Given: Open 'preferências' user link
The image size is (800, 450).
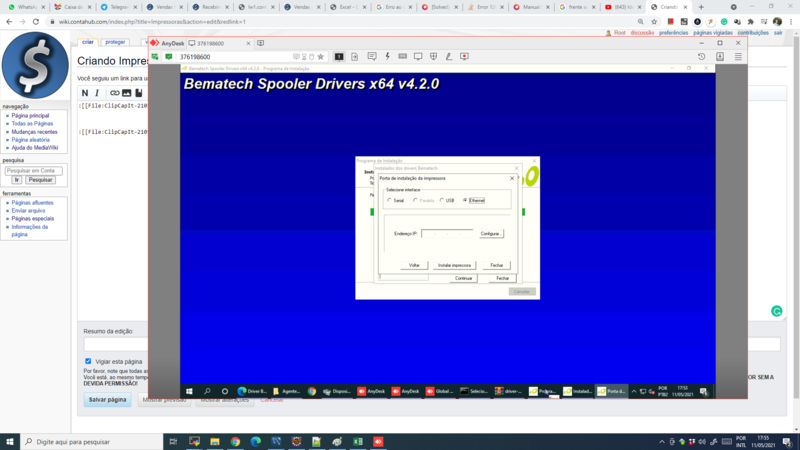Looking at the screenshot, I should point(673,33).
